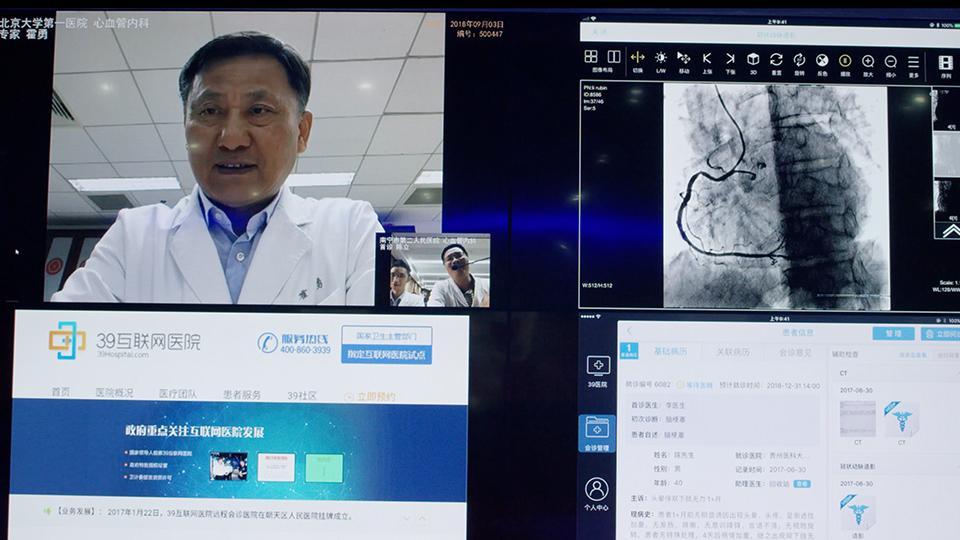This screenshot has width=960, height=540.
Task: Open the banner photo thumbnail of people
Action: (x=228, y=466)
